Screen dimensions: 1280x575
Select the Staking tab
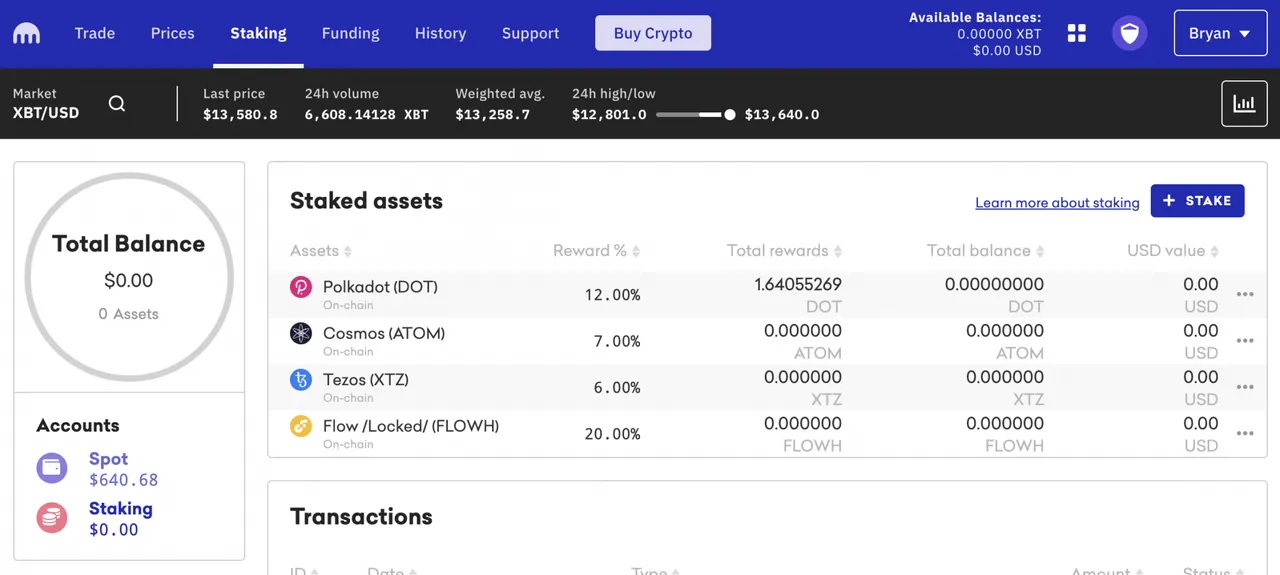258,33
